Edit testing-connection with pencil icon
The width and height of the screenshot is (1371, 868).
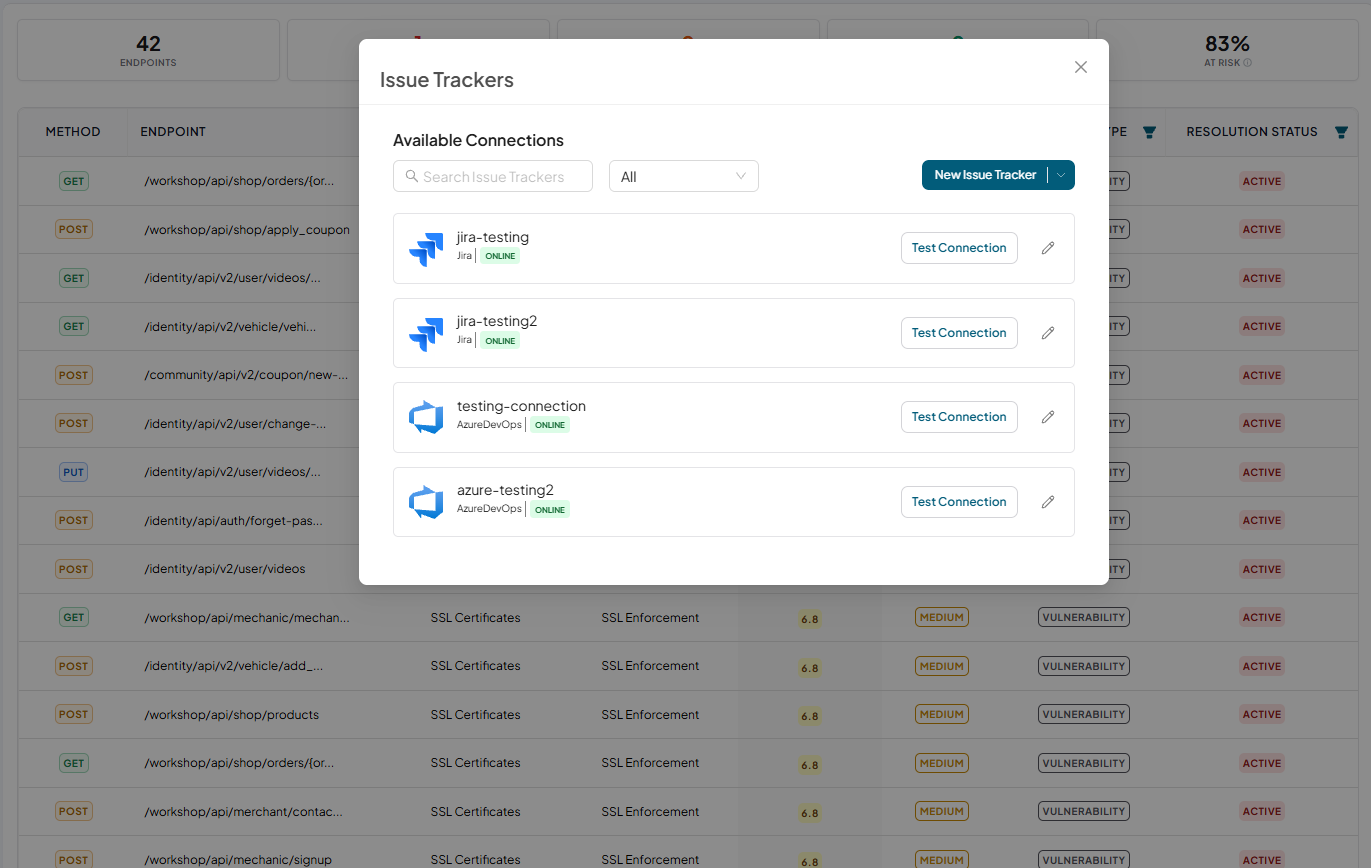[x=1048, y=417]
